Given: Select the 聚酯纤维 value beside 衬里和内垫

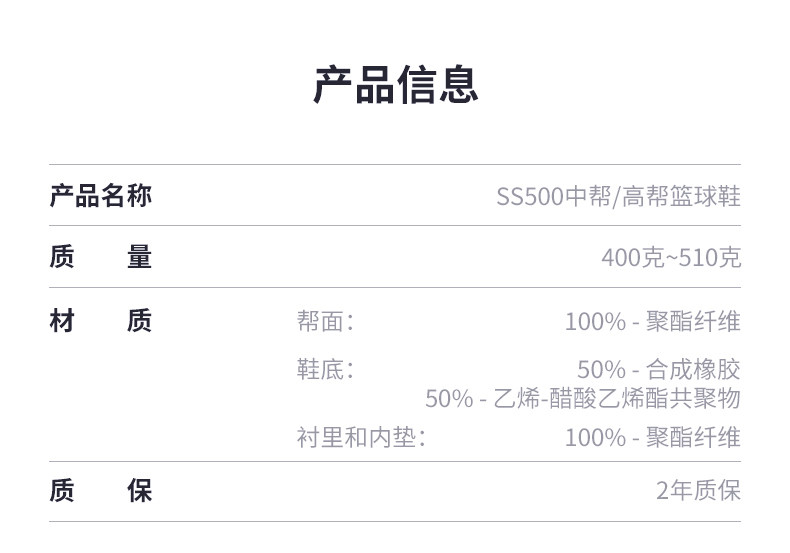Looking at the screenshot, I should point(693,437).
